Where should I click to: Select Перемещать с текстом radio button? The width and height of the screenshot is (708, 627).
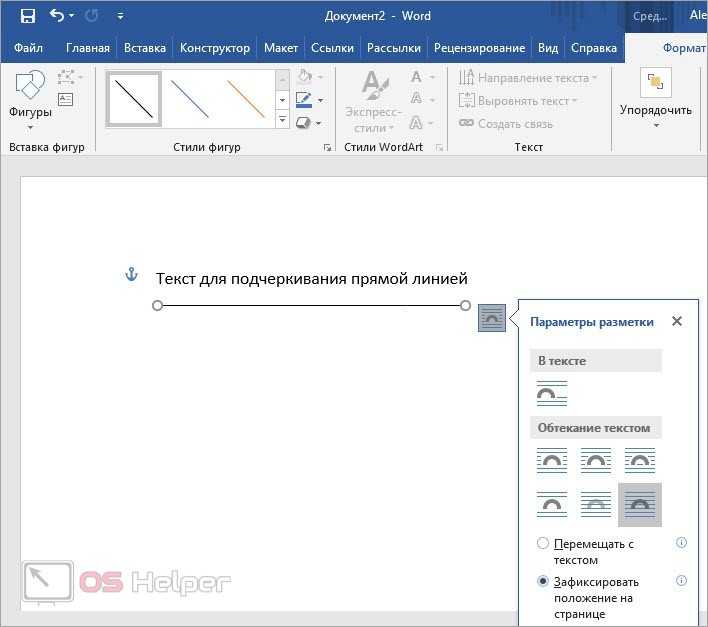coord(543,543)
